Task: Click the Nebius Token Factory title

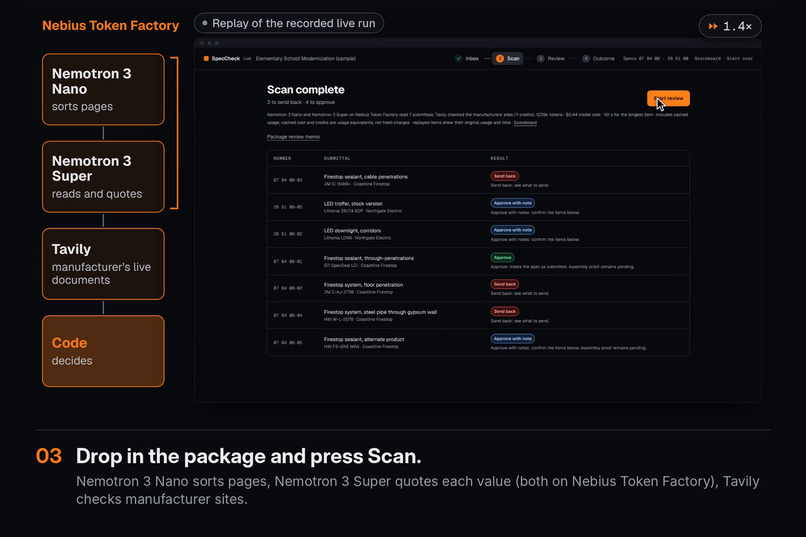Action: 111,25
